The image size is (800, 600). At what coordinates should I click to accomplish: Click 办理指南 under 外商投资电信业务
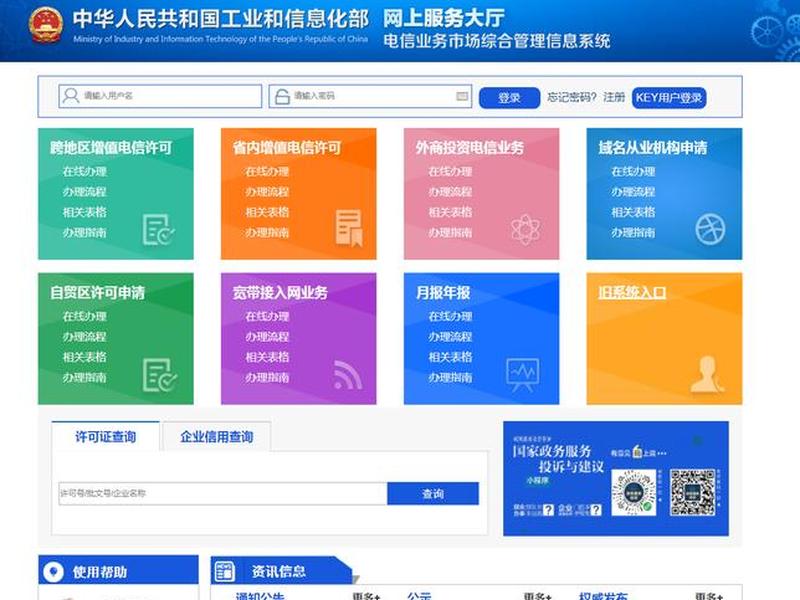(451, 233)
